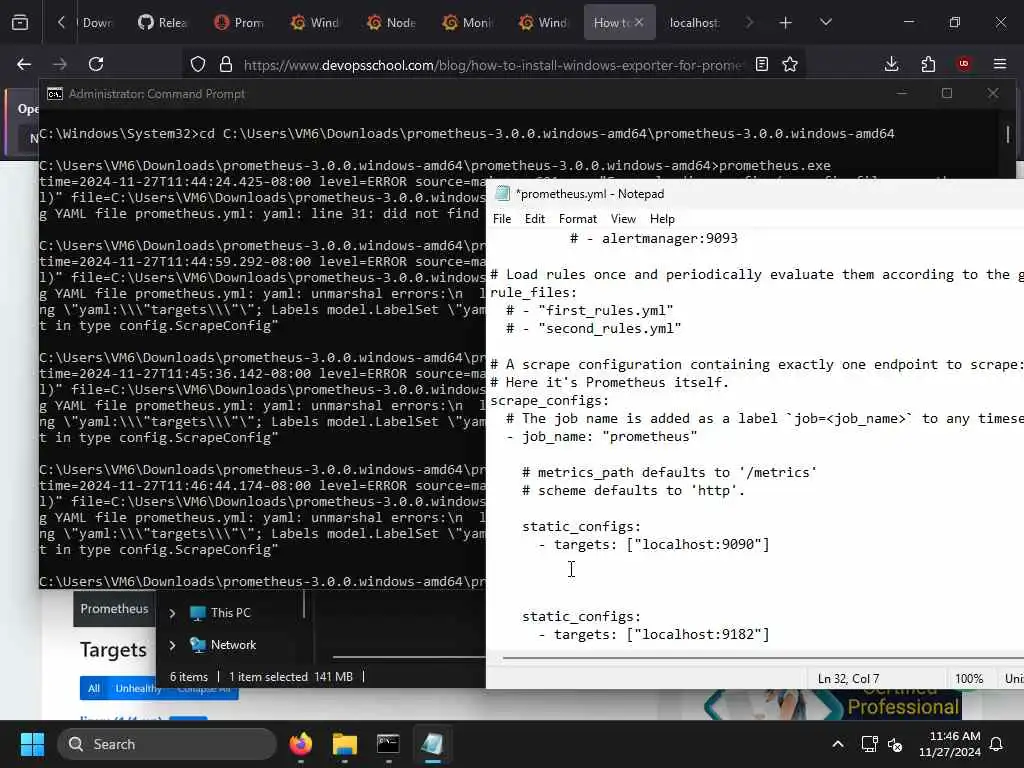Show hidden system tray icons

pos(837,744)
